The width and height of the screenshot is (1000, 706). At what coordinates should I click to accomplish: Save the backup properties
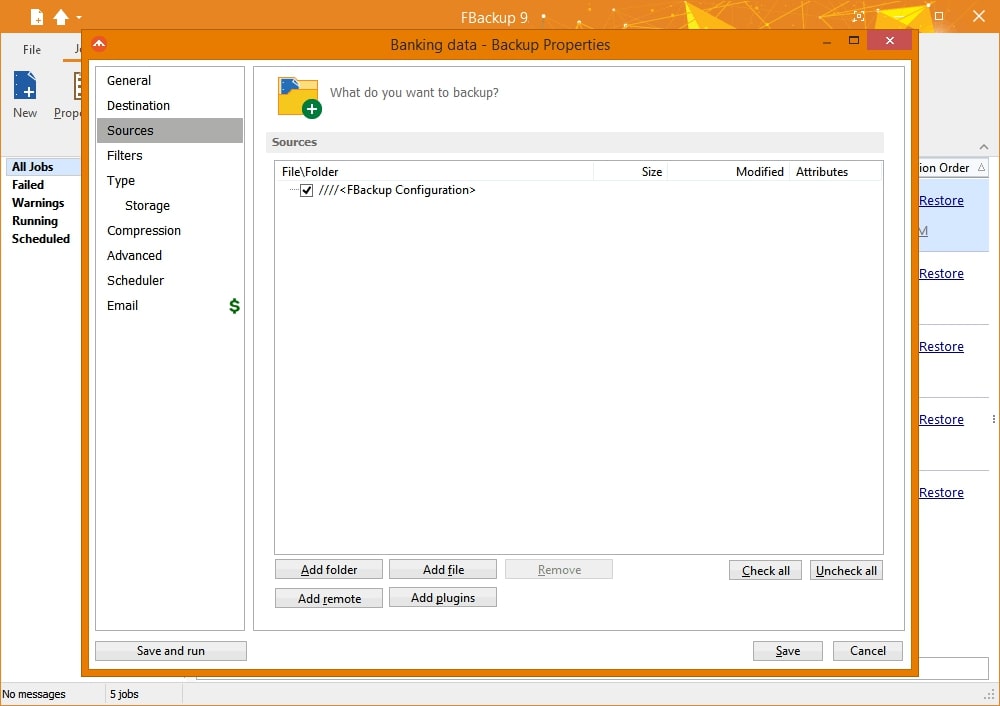[788, 651]
